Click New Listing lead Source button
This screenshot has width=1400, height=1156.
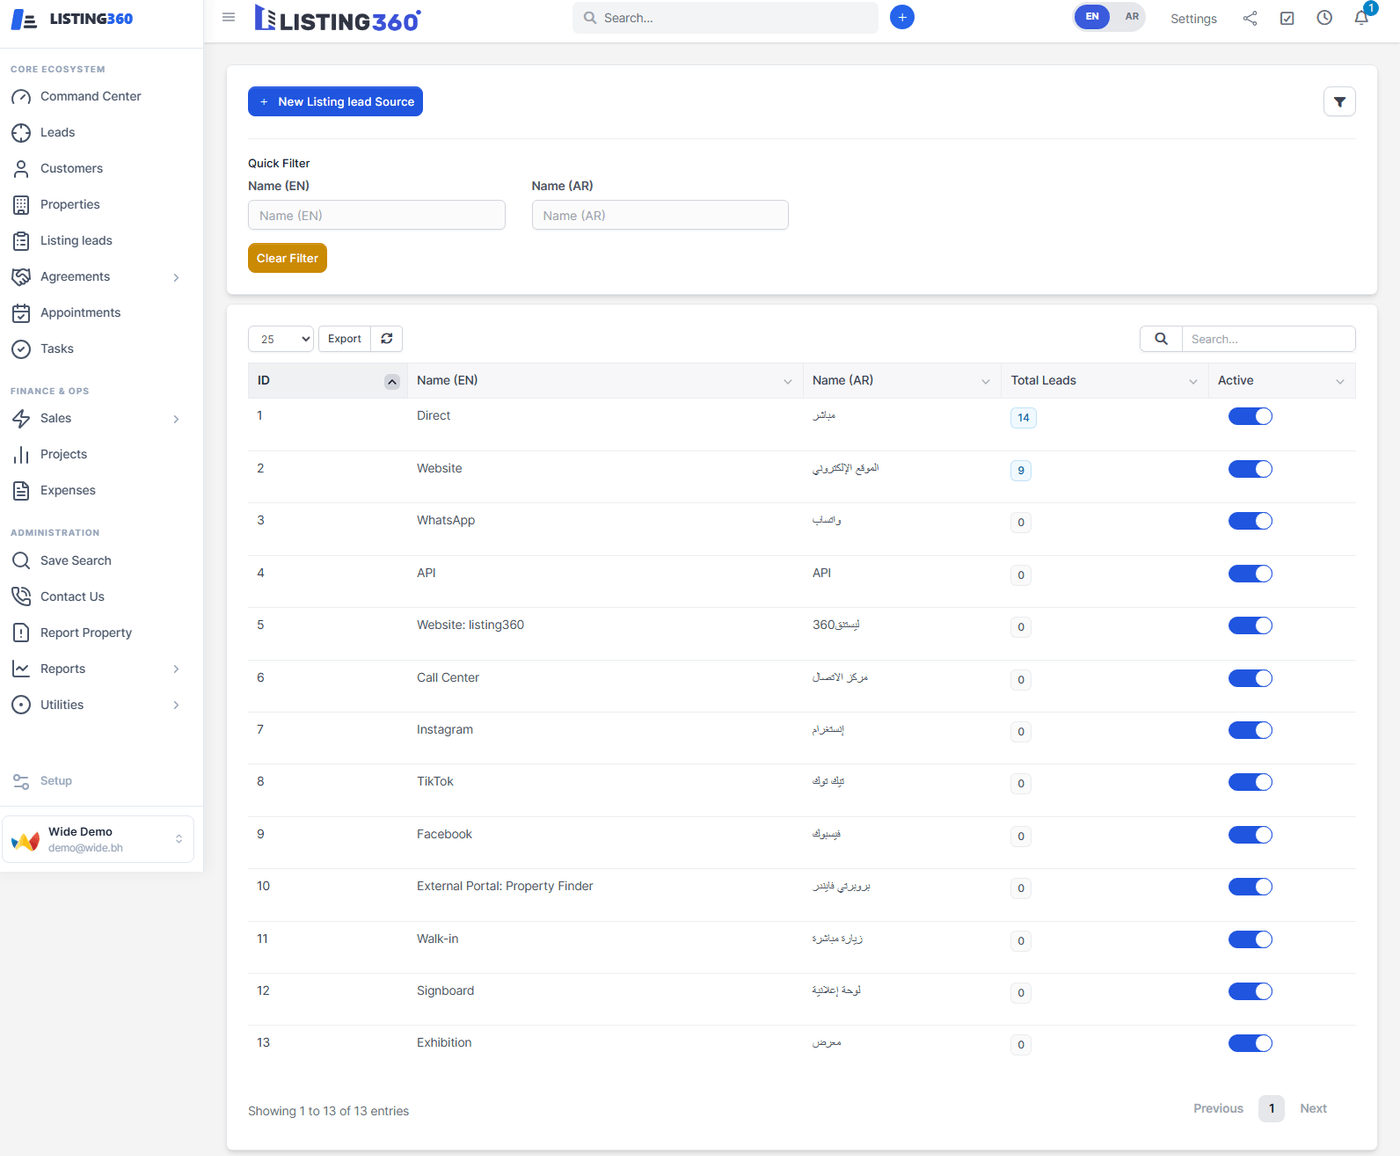coord(335,102)
